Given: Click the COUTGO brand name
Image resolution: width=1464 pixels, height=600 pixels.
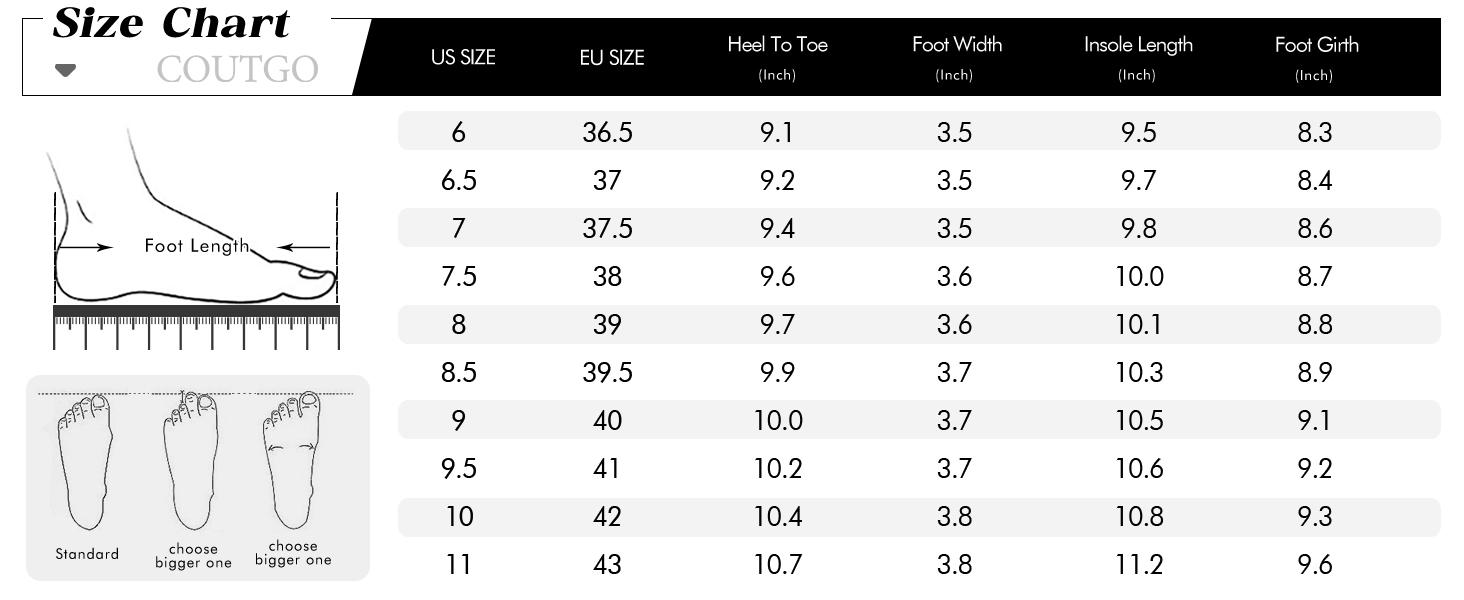Looking at the screenshot, I should pyautogui.click(x=237, y=70).
